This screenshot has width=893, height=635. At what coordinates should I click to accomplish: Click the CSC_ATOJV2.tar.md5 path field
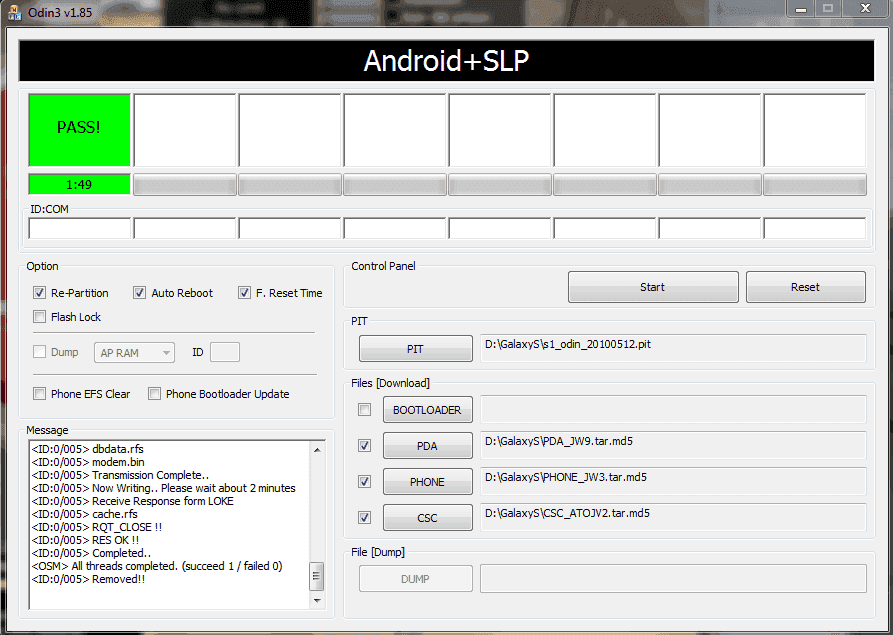tap(673, 517)
